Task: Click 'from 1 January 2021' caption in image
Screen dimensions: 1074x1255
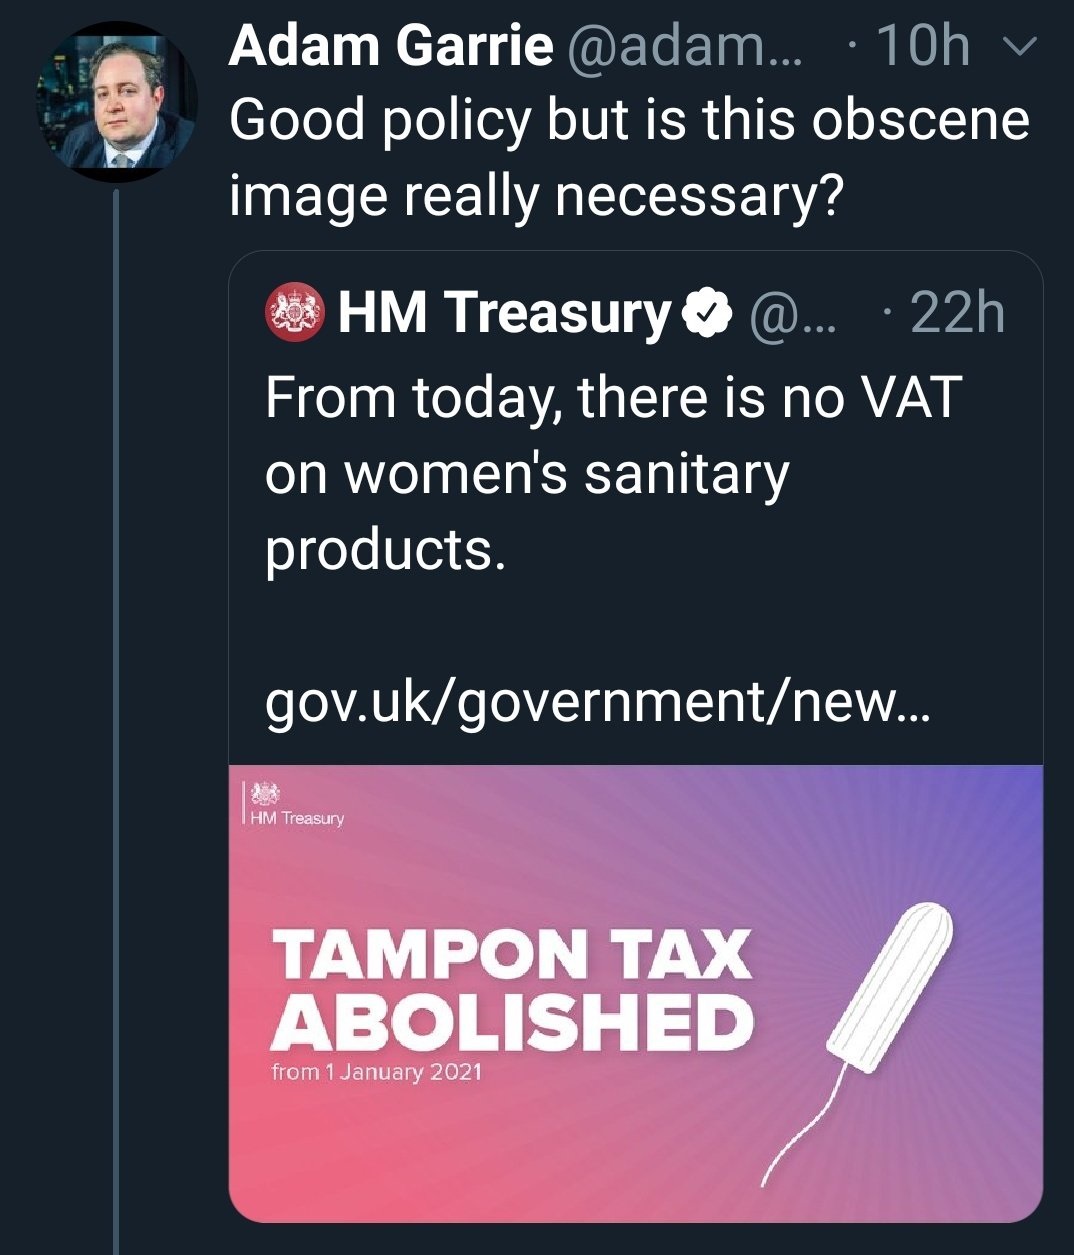Action: pos(376,1072)
